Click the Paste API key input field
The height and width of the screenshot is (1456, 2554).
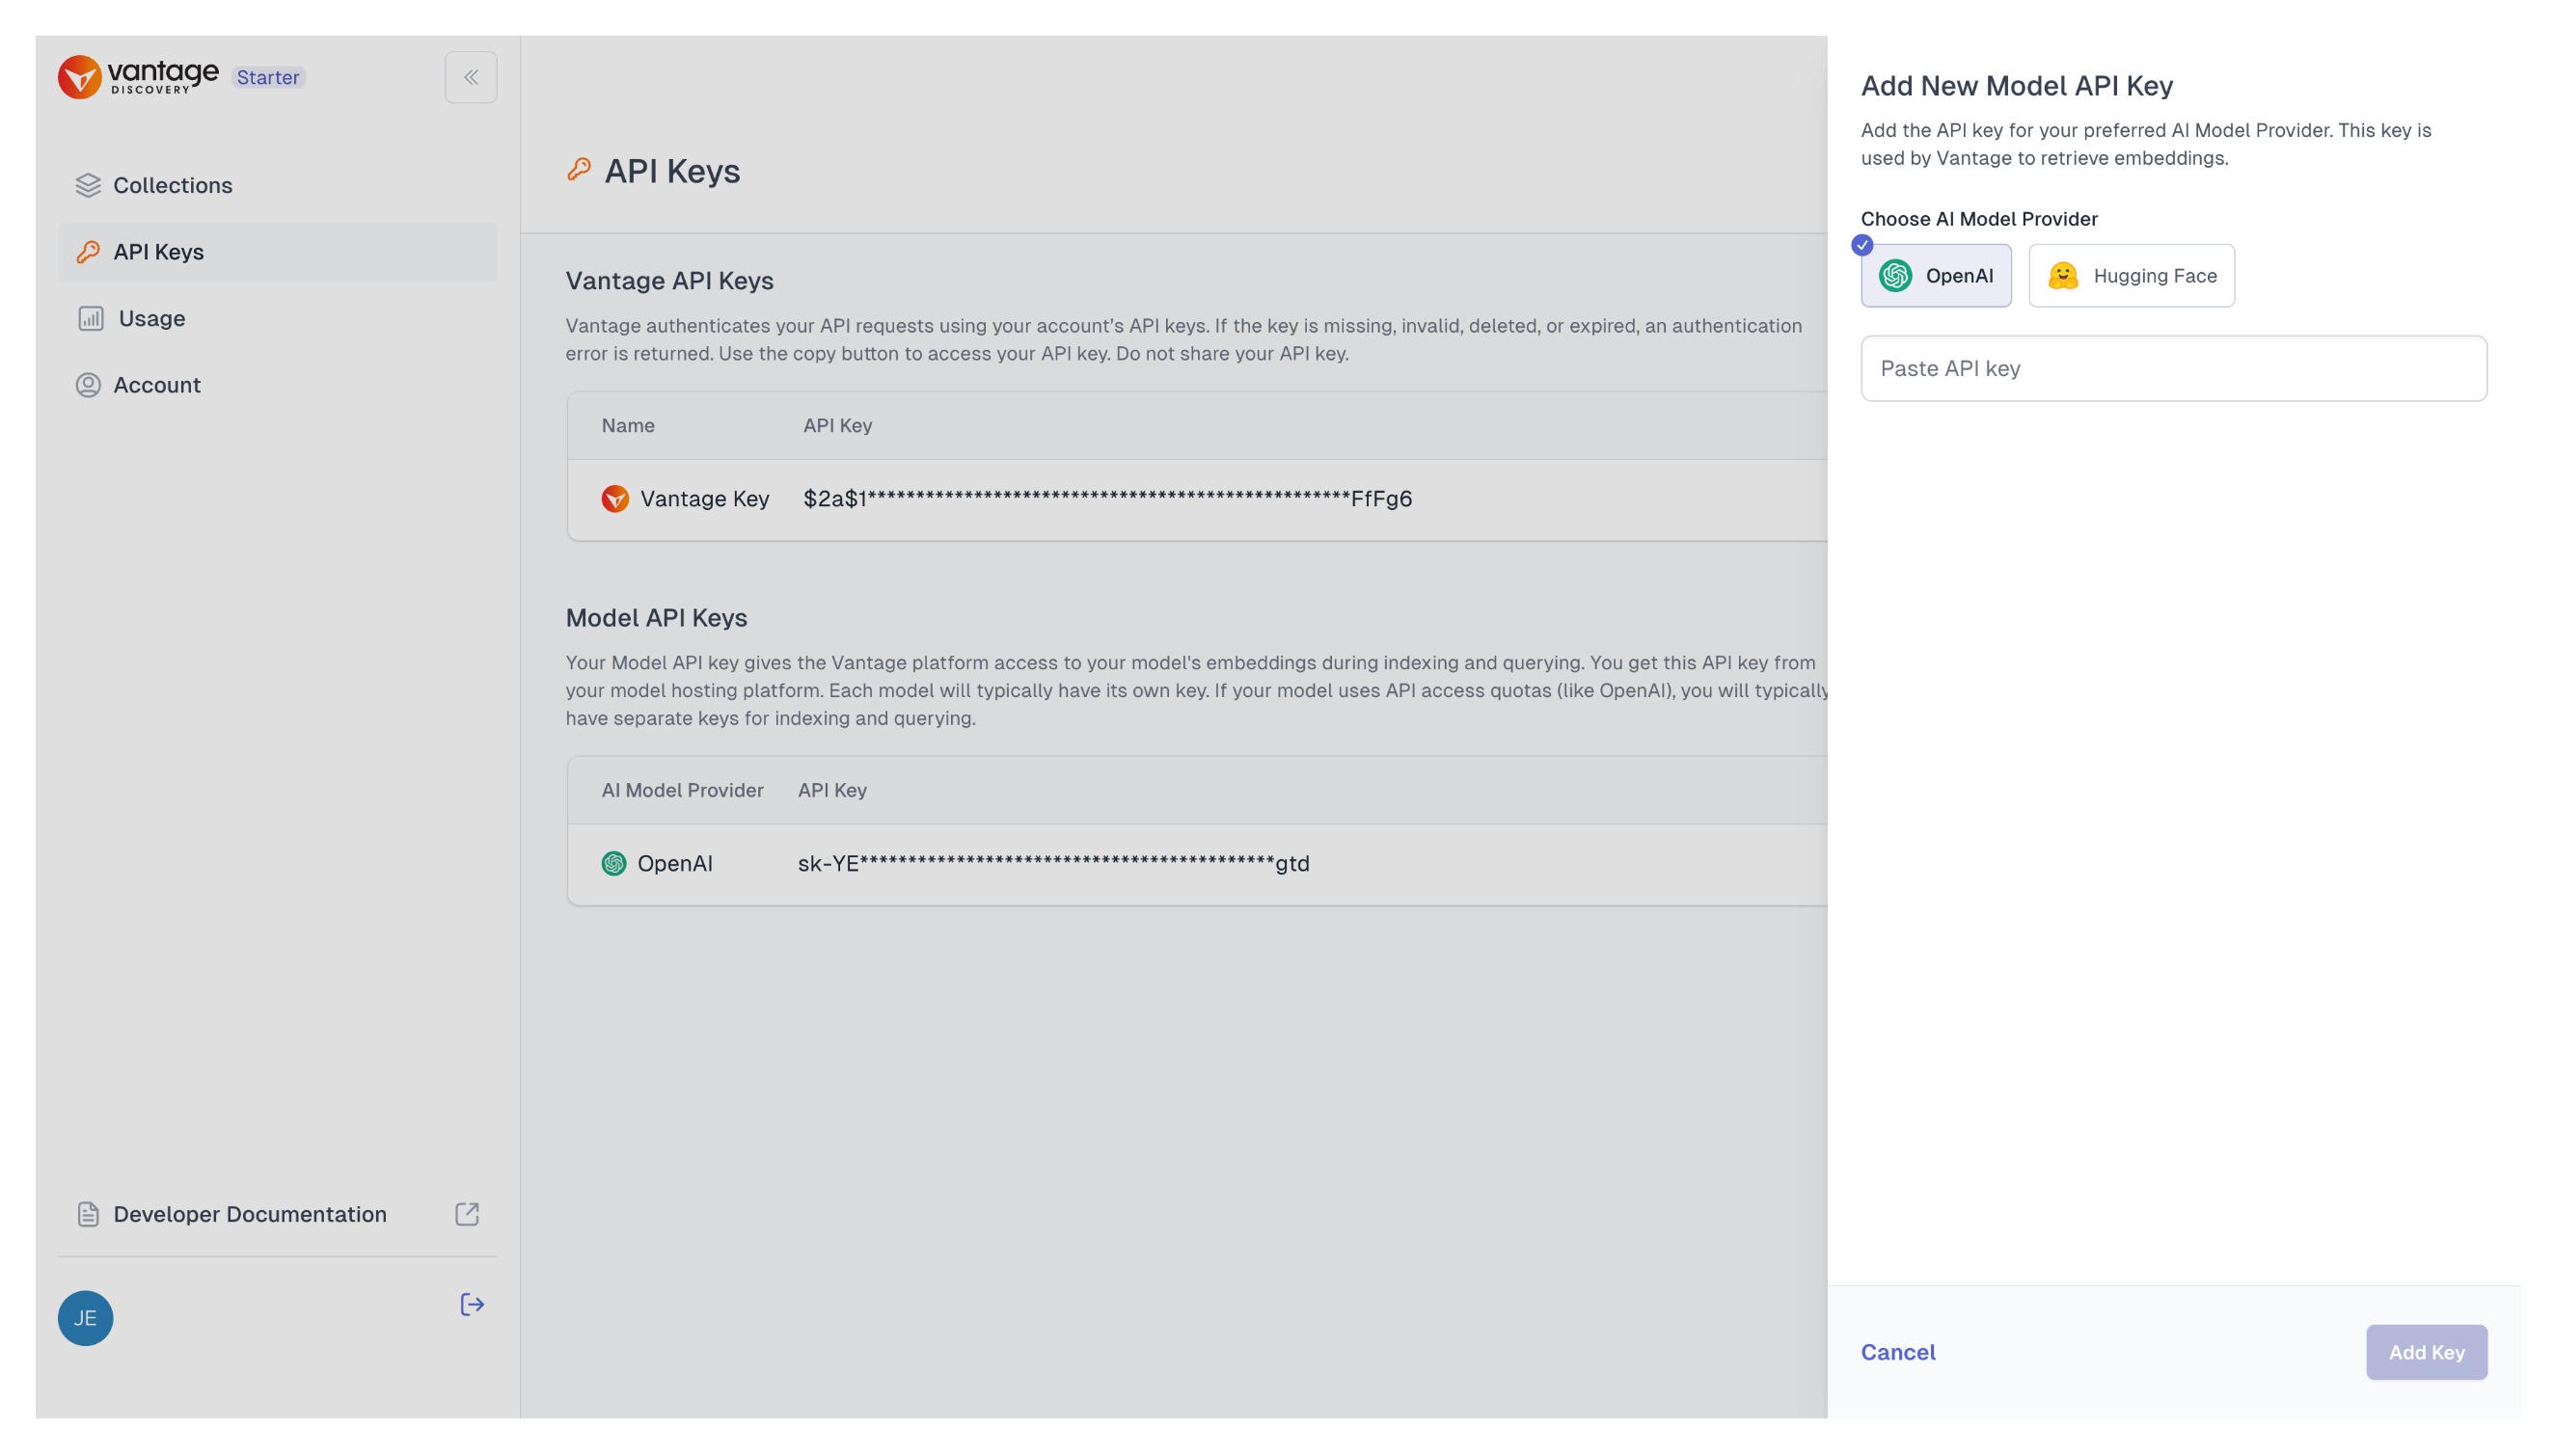point(2173,366)
